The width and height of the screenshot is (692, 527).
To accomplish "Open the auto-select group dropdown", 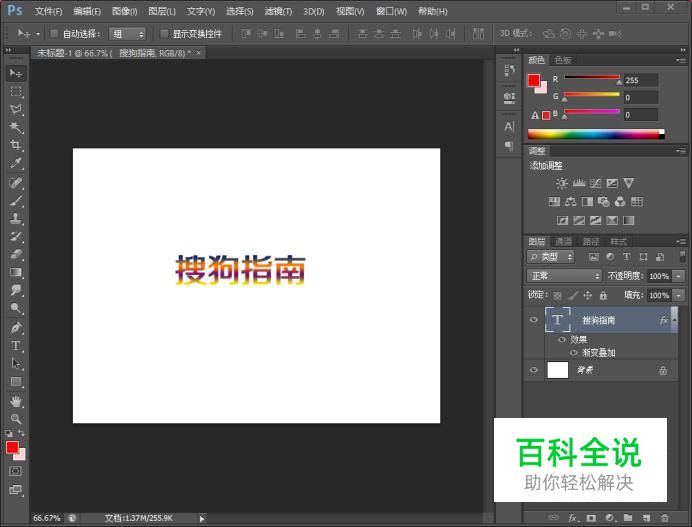I will (128, 34).
